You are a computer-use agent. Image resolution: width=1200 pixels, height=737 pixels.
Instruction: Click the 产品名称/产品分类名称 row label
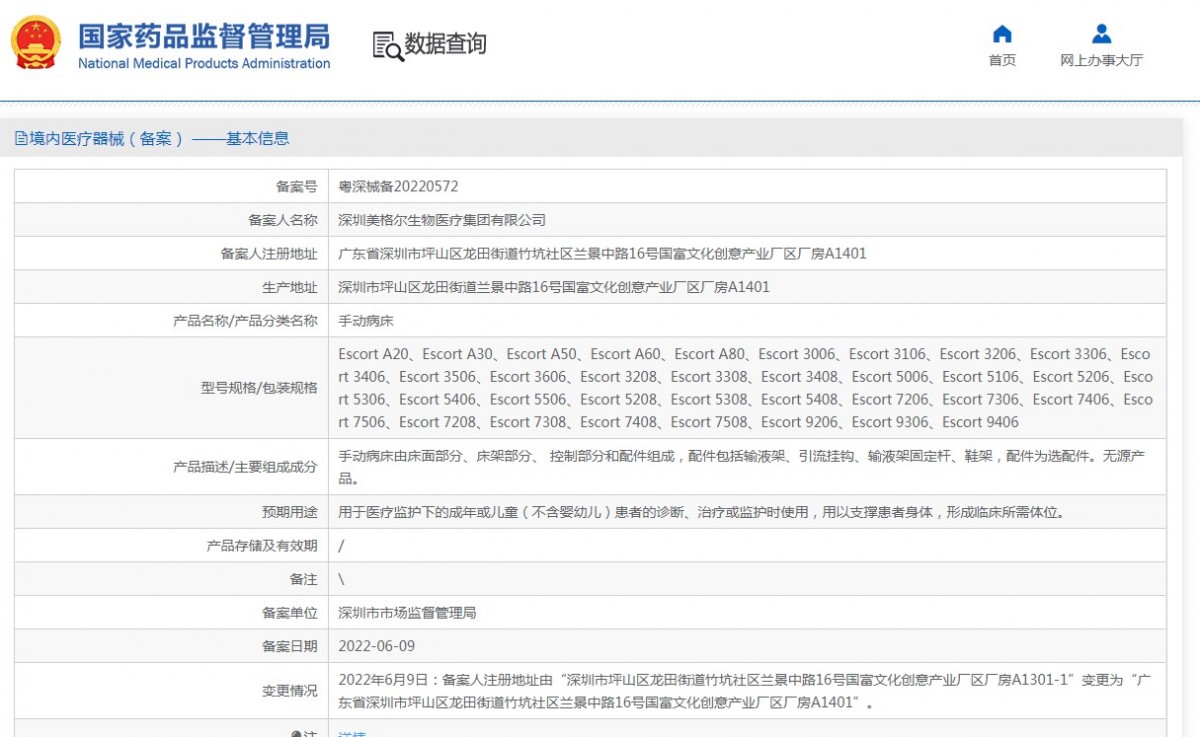(245, 321)
